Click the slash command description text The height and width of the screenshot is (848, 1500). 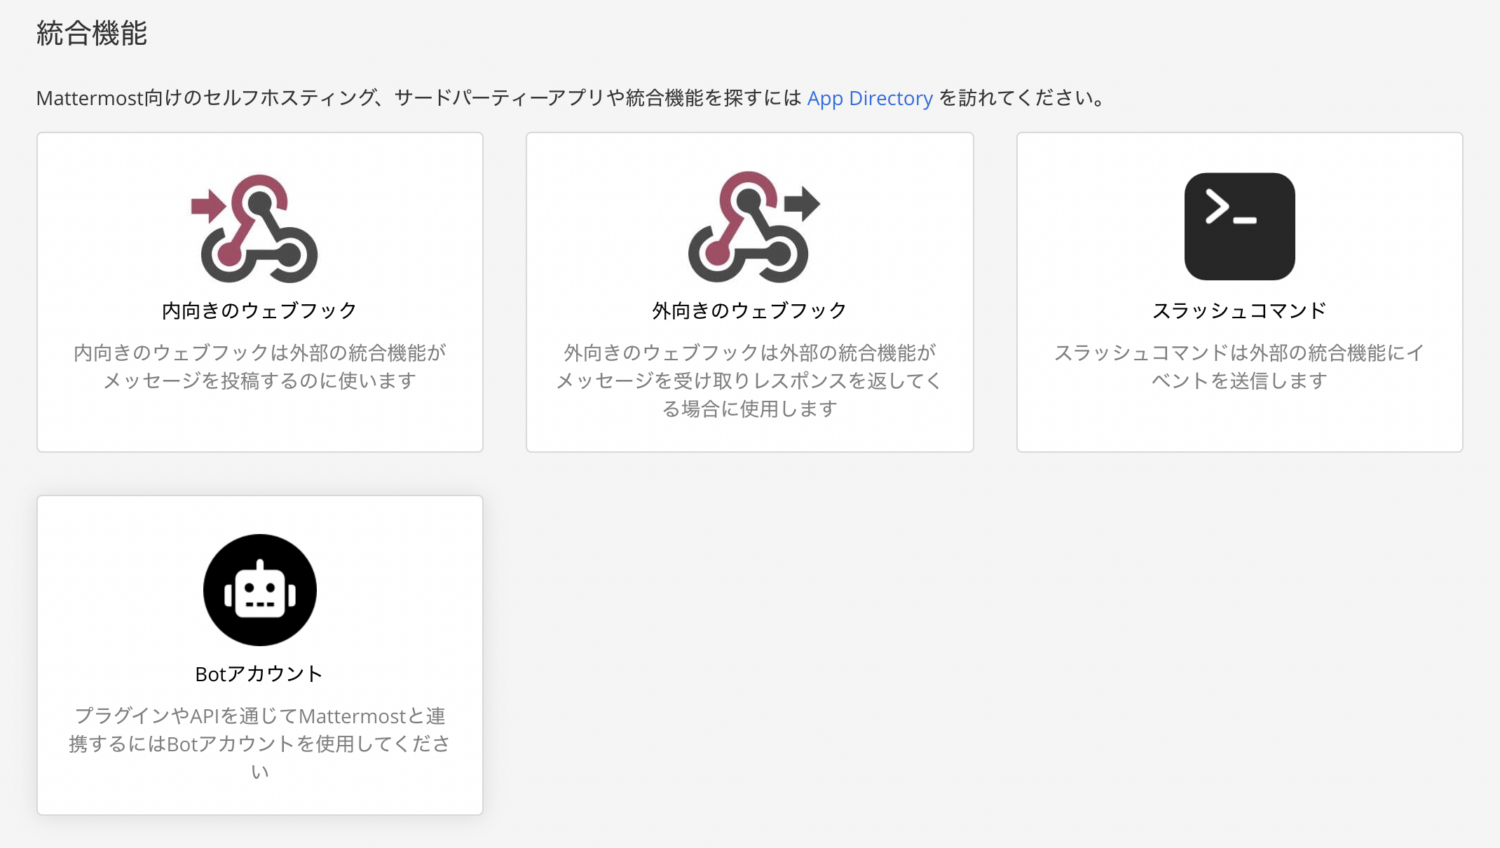(x=1239, y=367)
